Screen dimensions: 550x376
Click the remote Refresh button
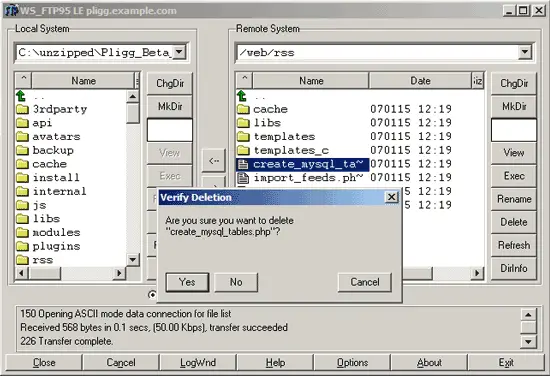(514, 245)
